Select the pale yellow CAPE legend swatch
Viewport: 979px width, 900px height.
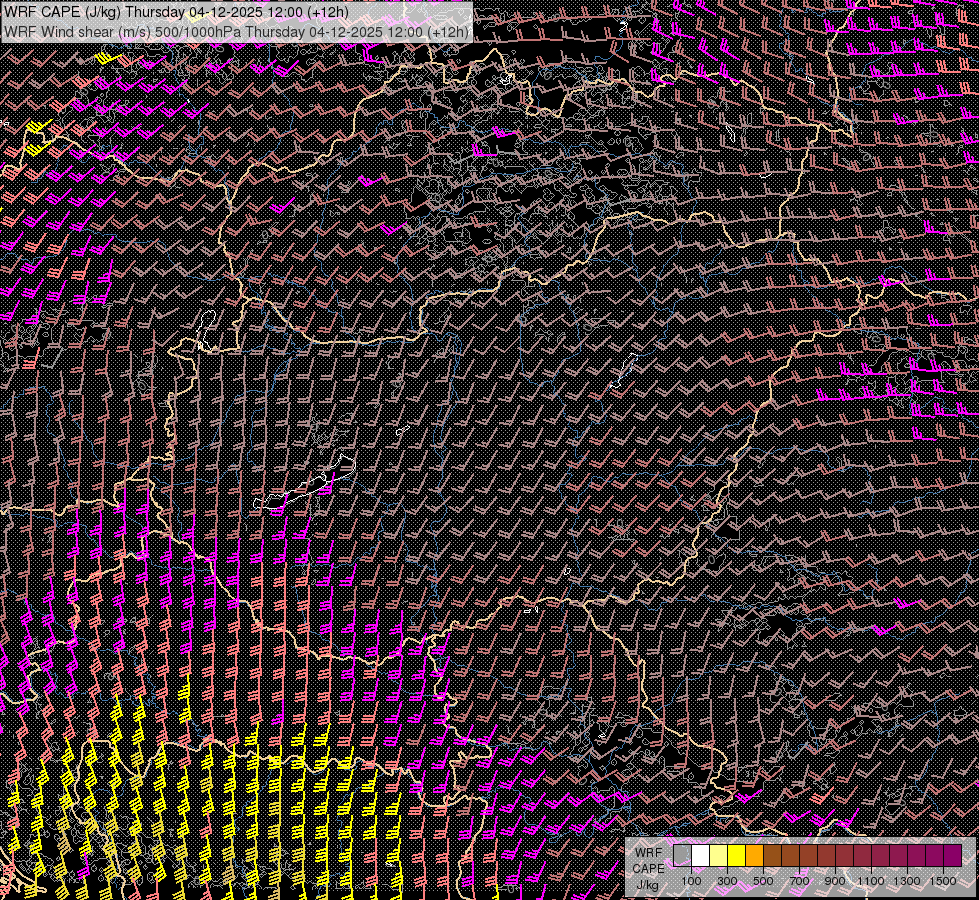tap(718, 855)
